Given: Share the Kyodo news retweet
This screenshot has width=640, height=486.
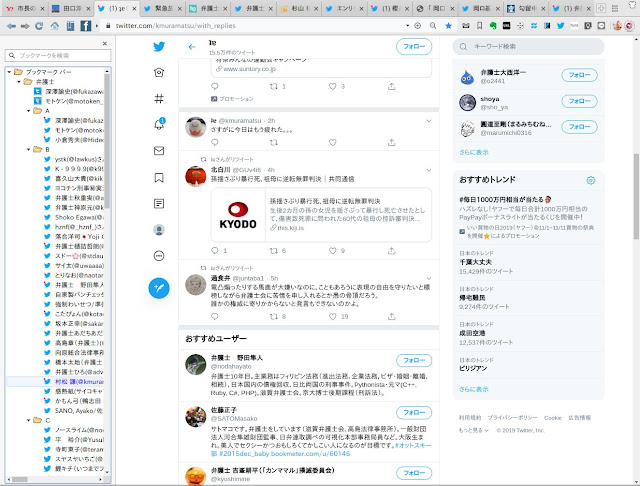Looking at the screenshot, I should pyautogui.click(x=391, y=251).
